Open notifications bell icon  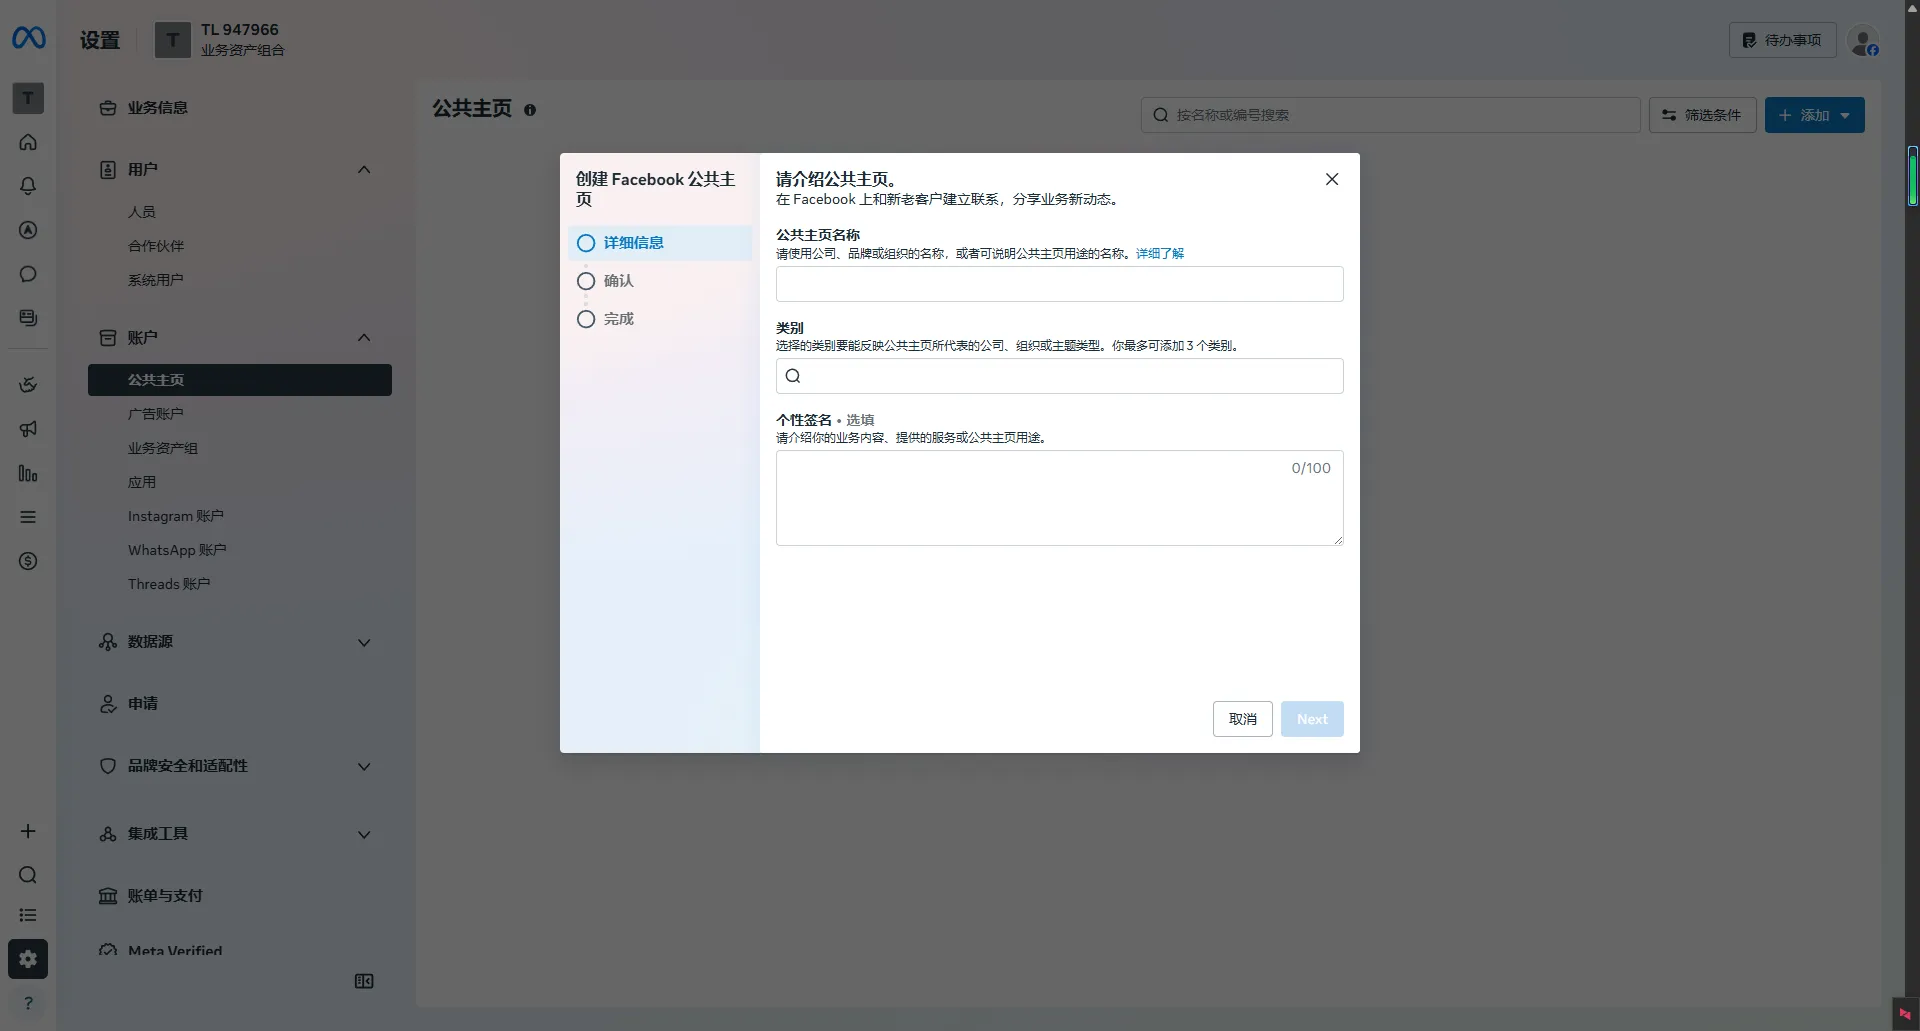[x=28, y=186]
